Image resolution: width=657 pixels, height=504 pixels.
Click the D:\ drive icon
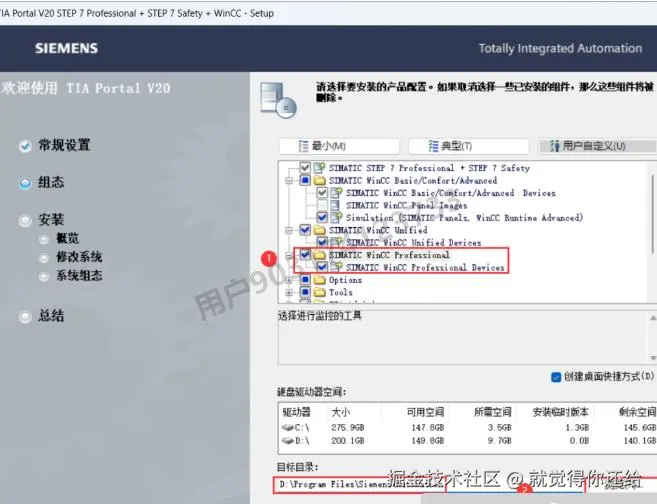[287, 440]
